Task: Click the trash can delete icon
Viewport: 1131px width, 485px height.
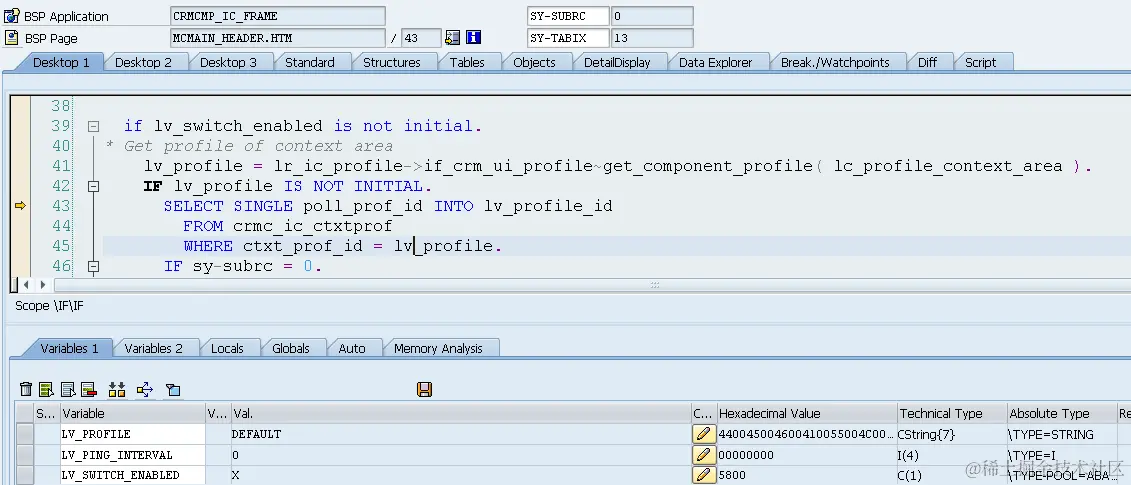Action: coord(26,390)
